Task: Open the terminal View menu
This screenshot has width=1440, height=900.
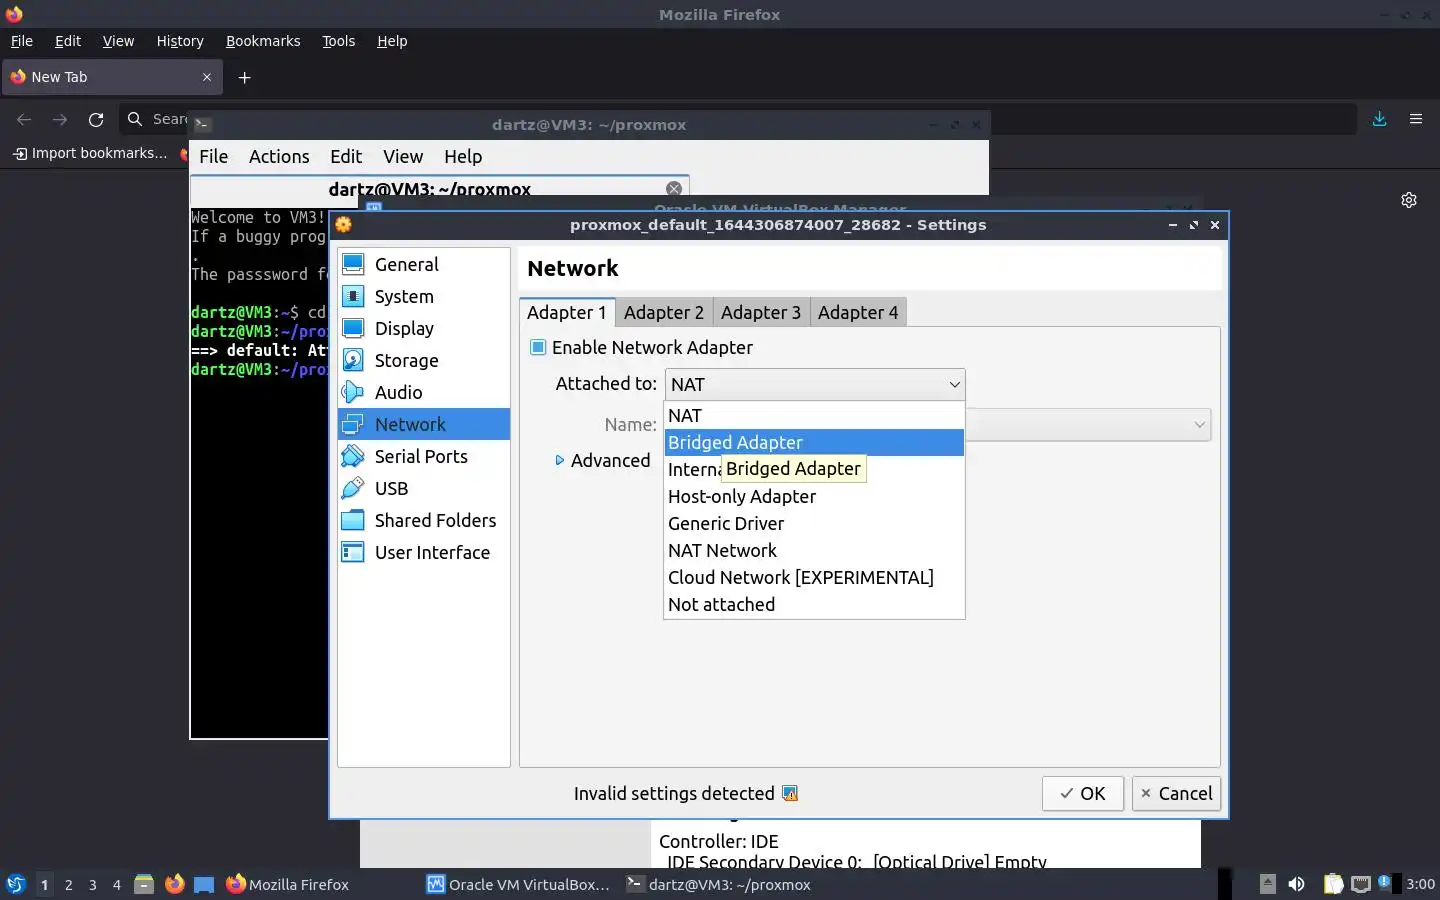Action: click(x=403, y=156)
